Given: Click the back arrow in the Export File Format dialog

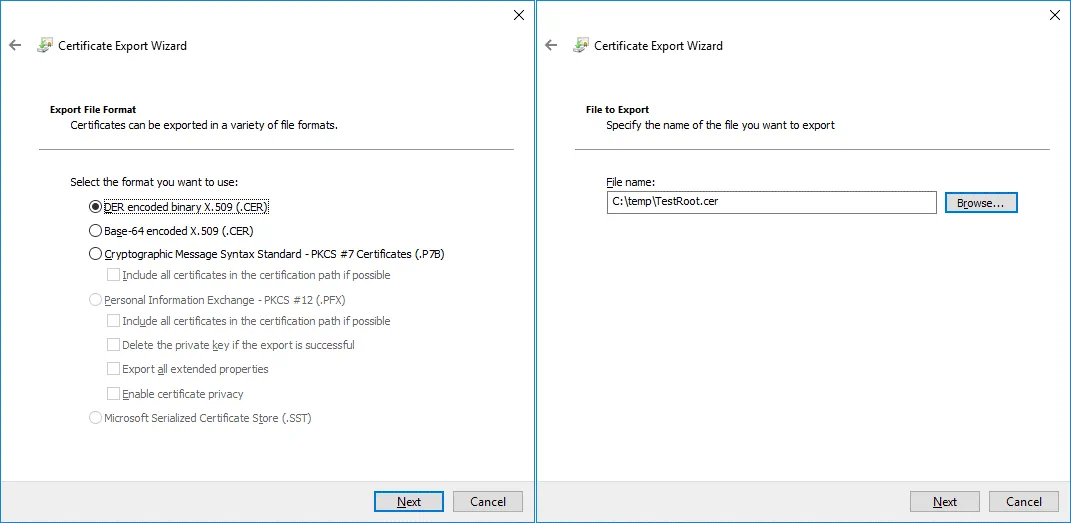Looking at the screenshot, I should (x=15, y=46).
